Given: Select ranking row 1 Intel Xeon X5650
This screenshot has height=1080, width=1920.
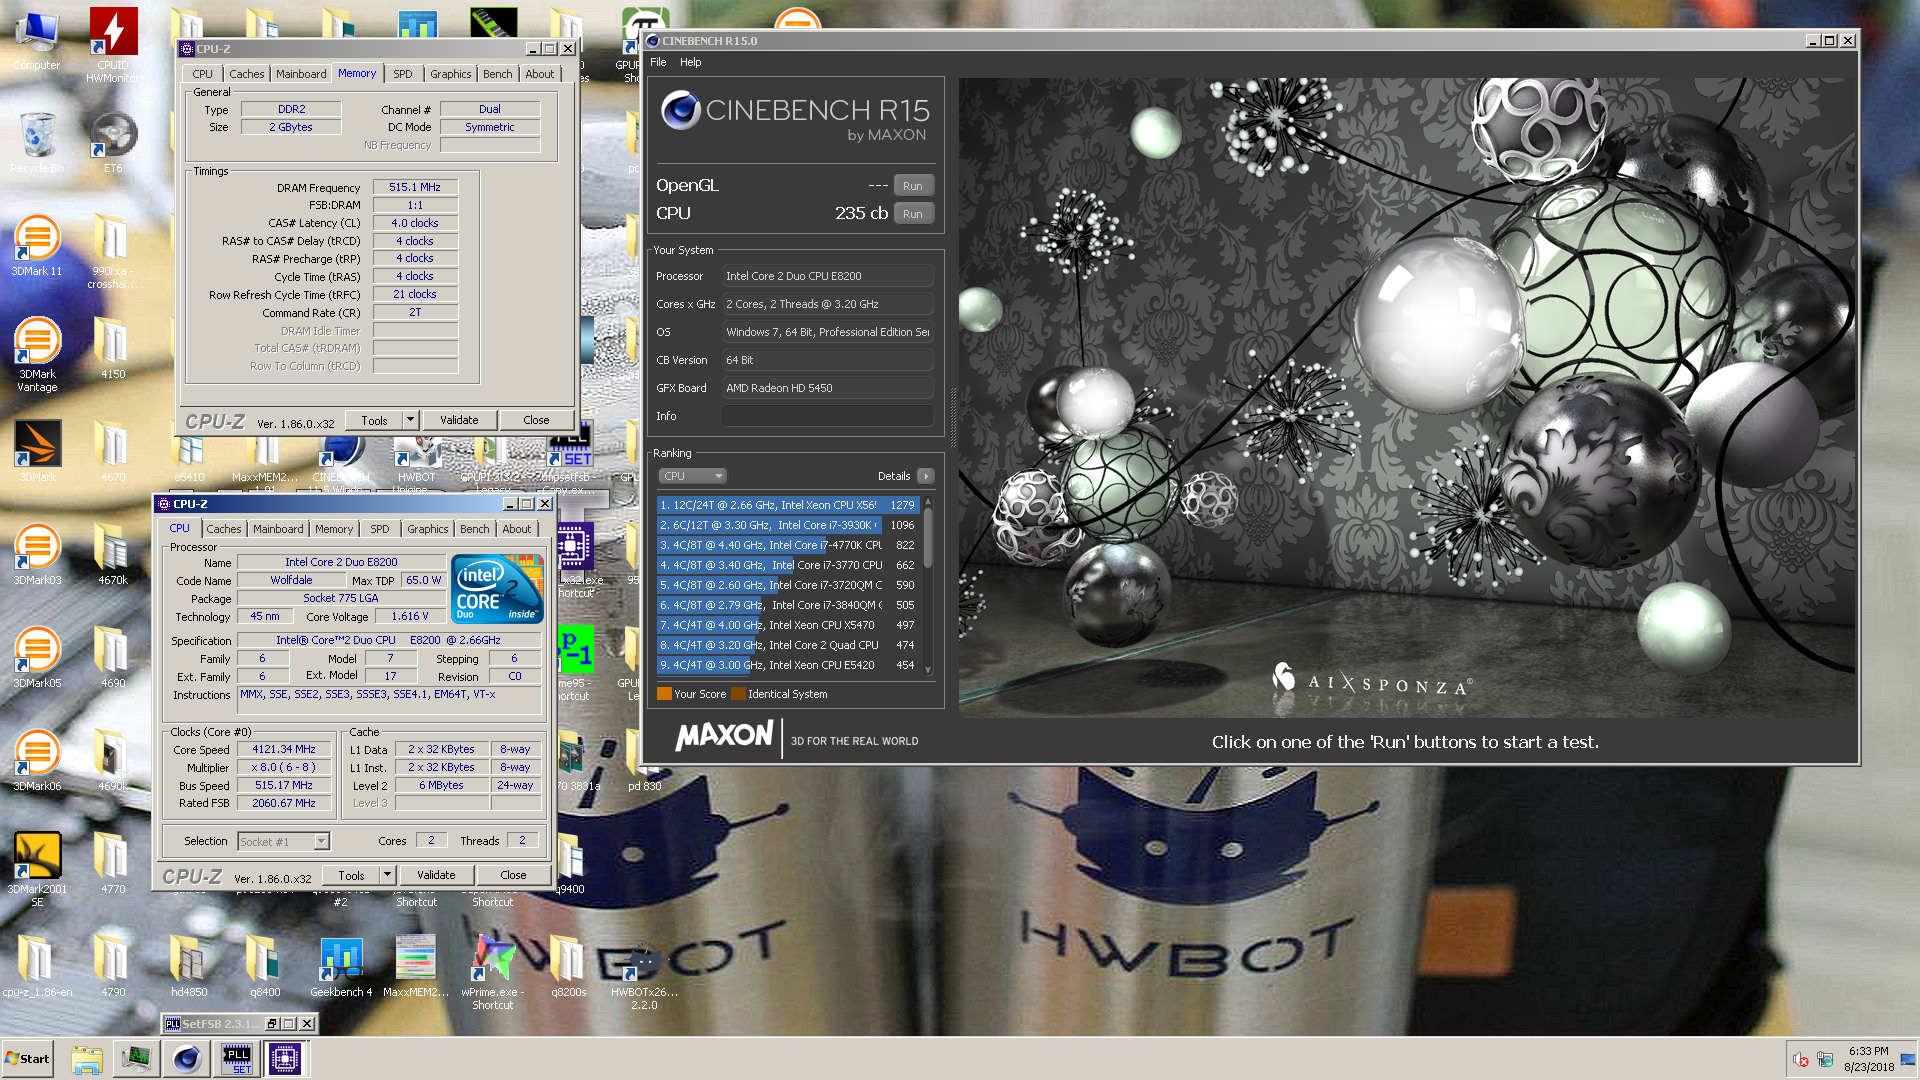Looking at the screenshot, I should coord(787,505).
